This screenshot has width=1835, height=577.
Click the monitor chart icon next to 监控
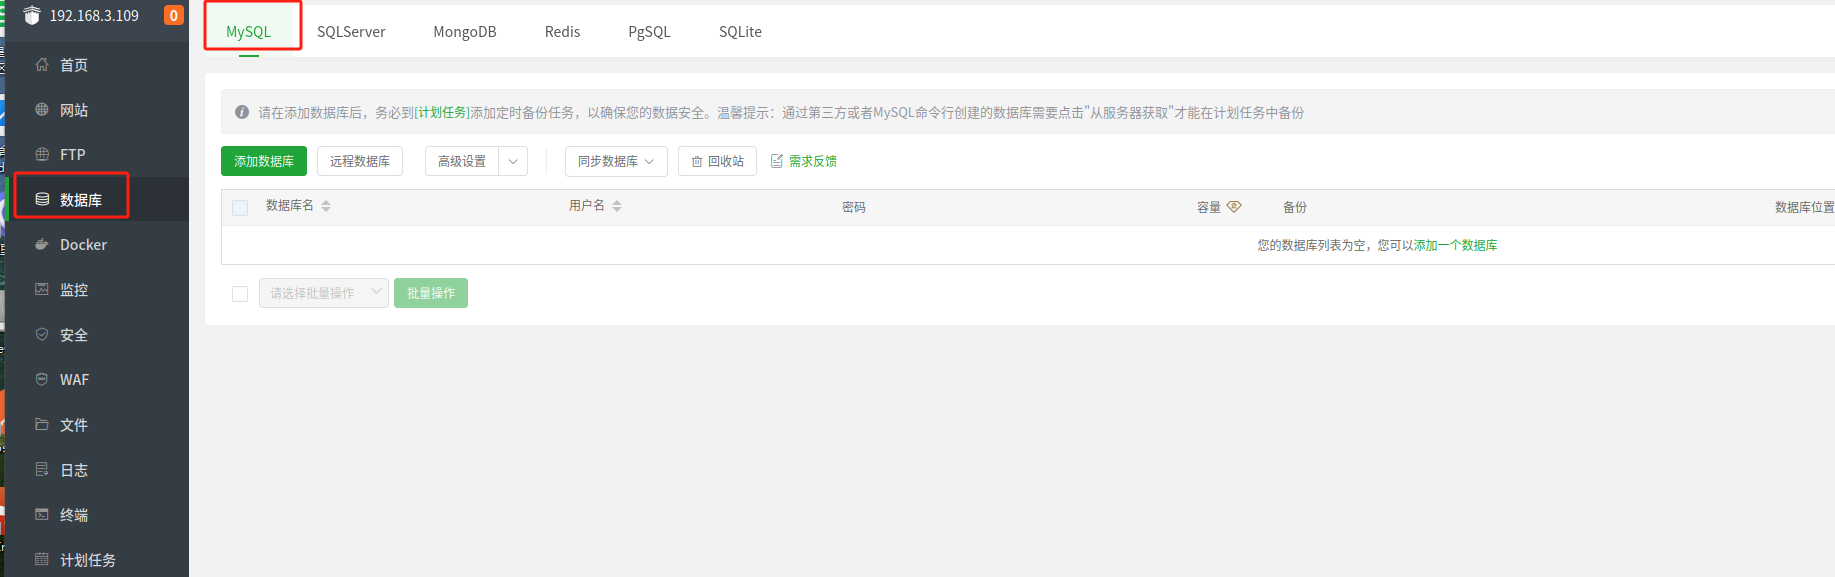point(42,289)
